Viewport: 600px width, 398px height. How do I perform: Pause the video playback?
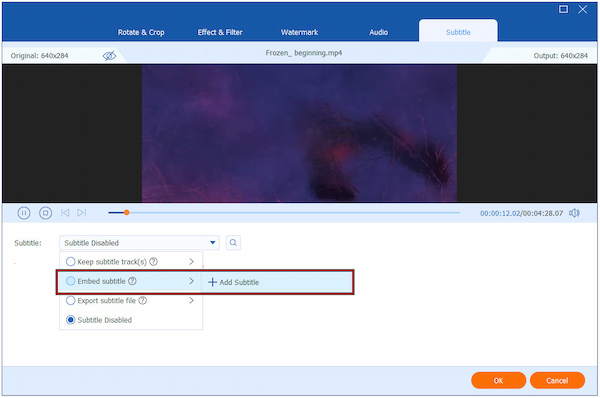click(x=24, y=213)
